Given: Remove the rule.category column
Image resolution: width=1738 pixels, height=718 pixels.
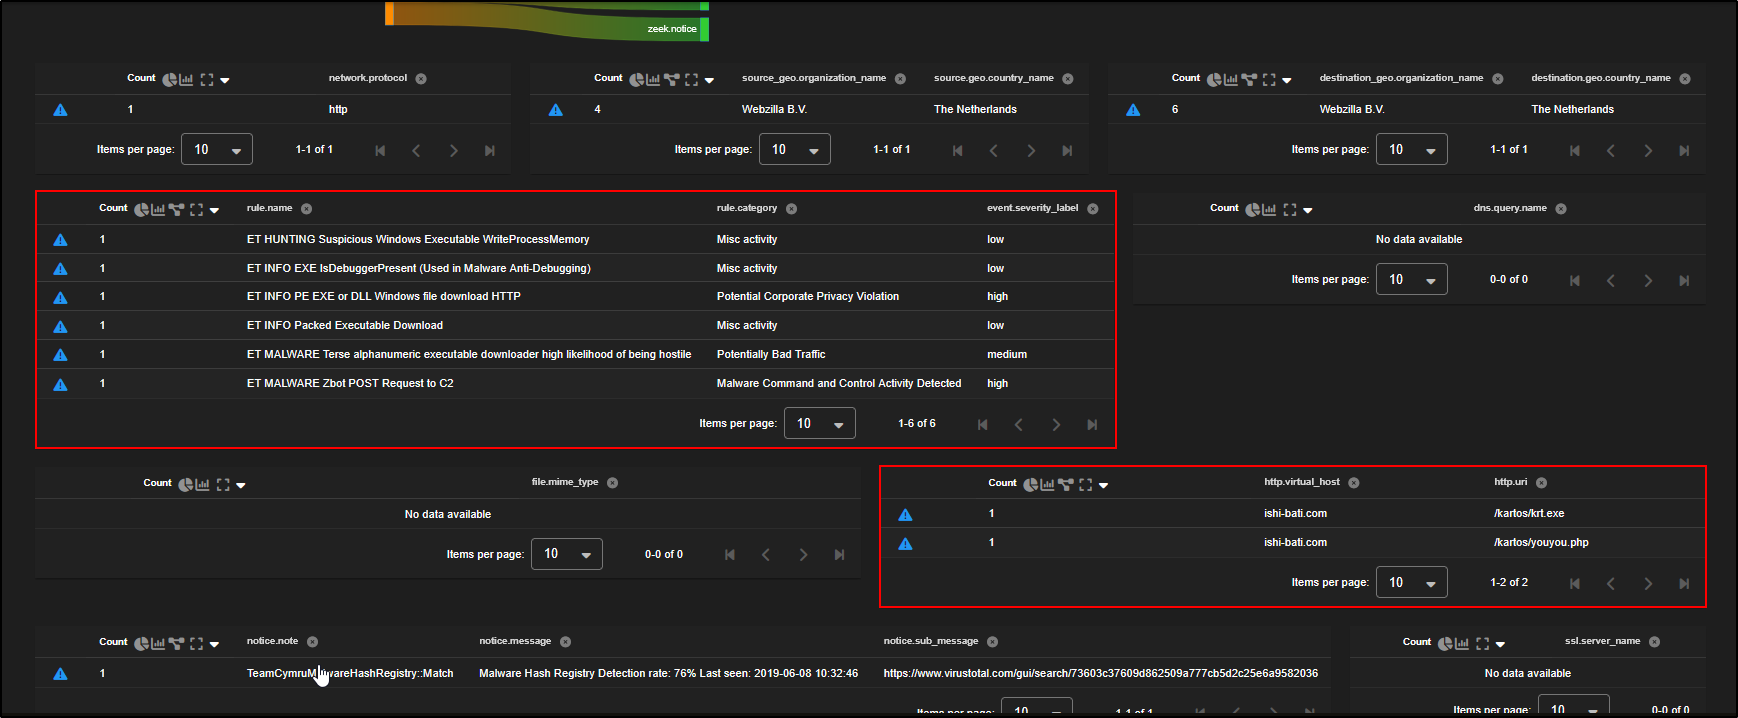Looking at the screenshot, I should click(791, 209).
